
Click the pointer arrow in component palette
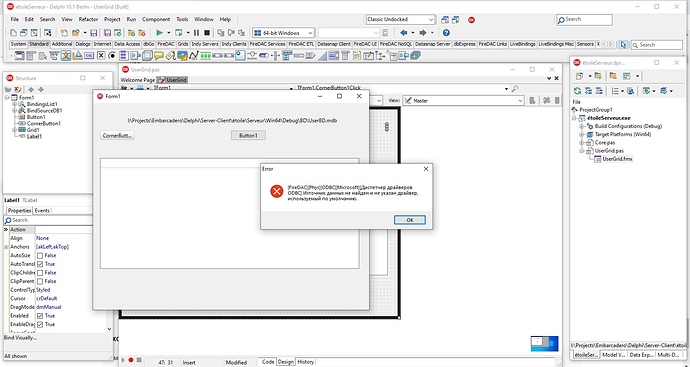(623, 44)
